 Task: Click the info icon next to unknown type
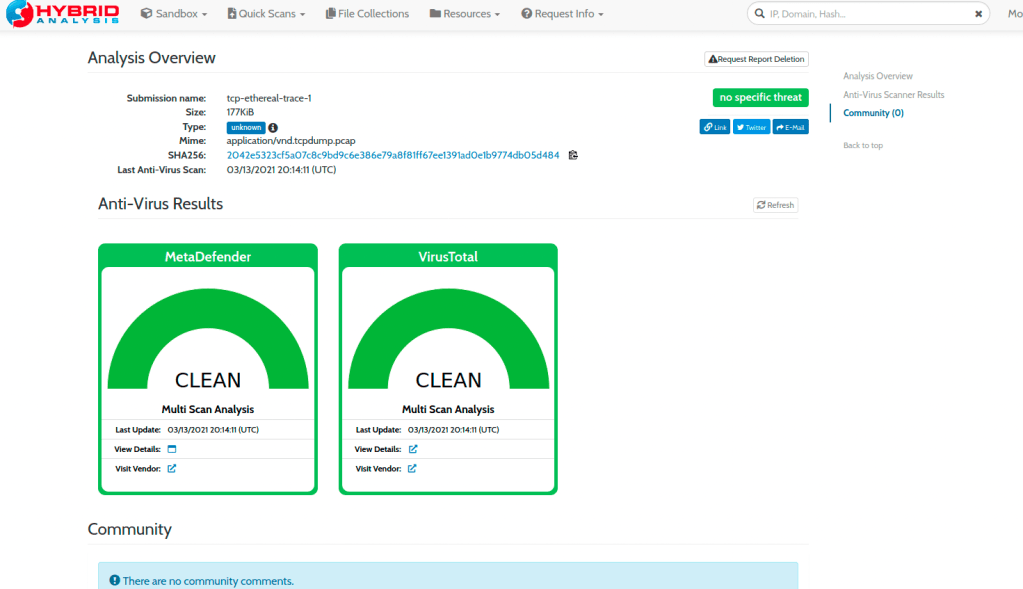tap(273, 128)
